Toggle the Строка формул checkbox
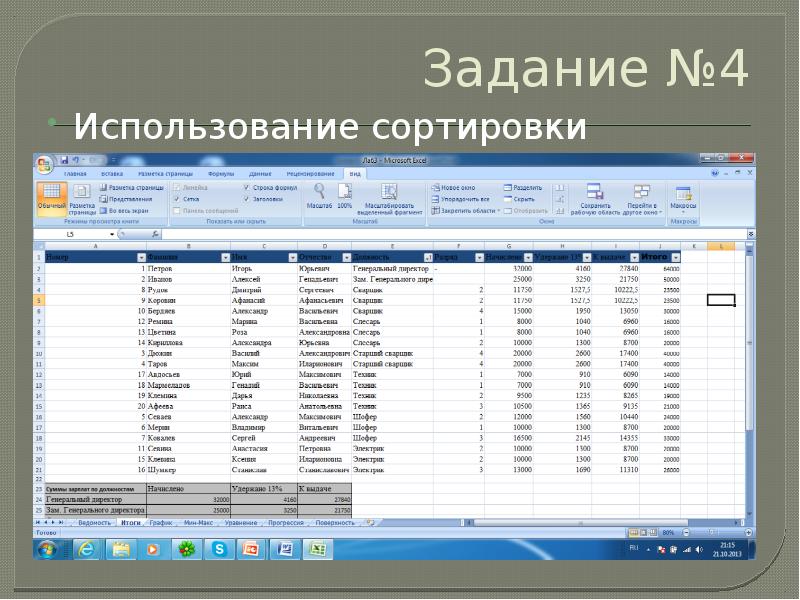The image size is (800, 600). [246, 188]
